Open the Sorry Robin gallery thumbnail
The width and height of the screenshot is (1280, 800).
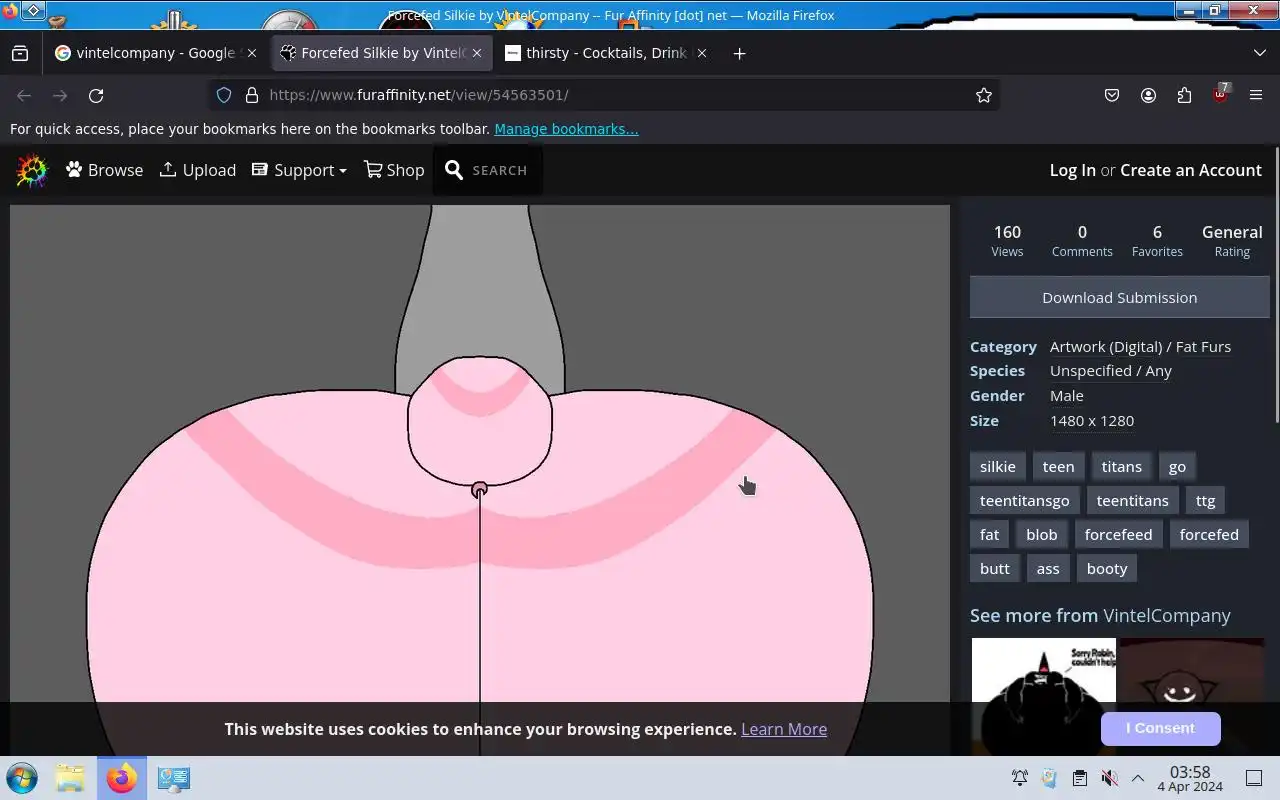click(x=1043, y=696)
